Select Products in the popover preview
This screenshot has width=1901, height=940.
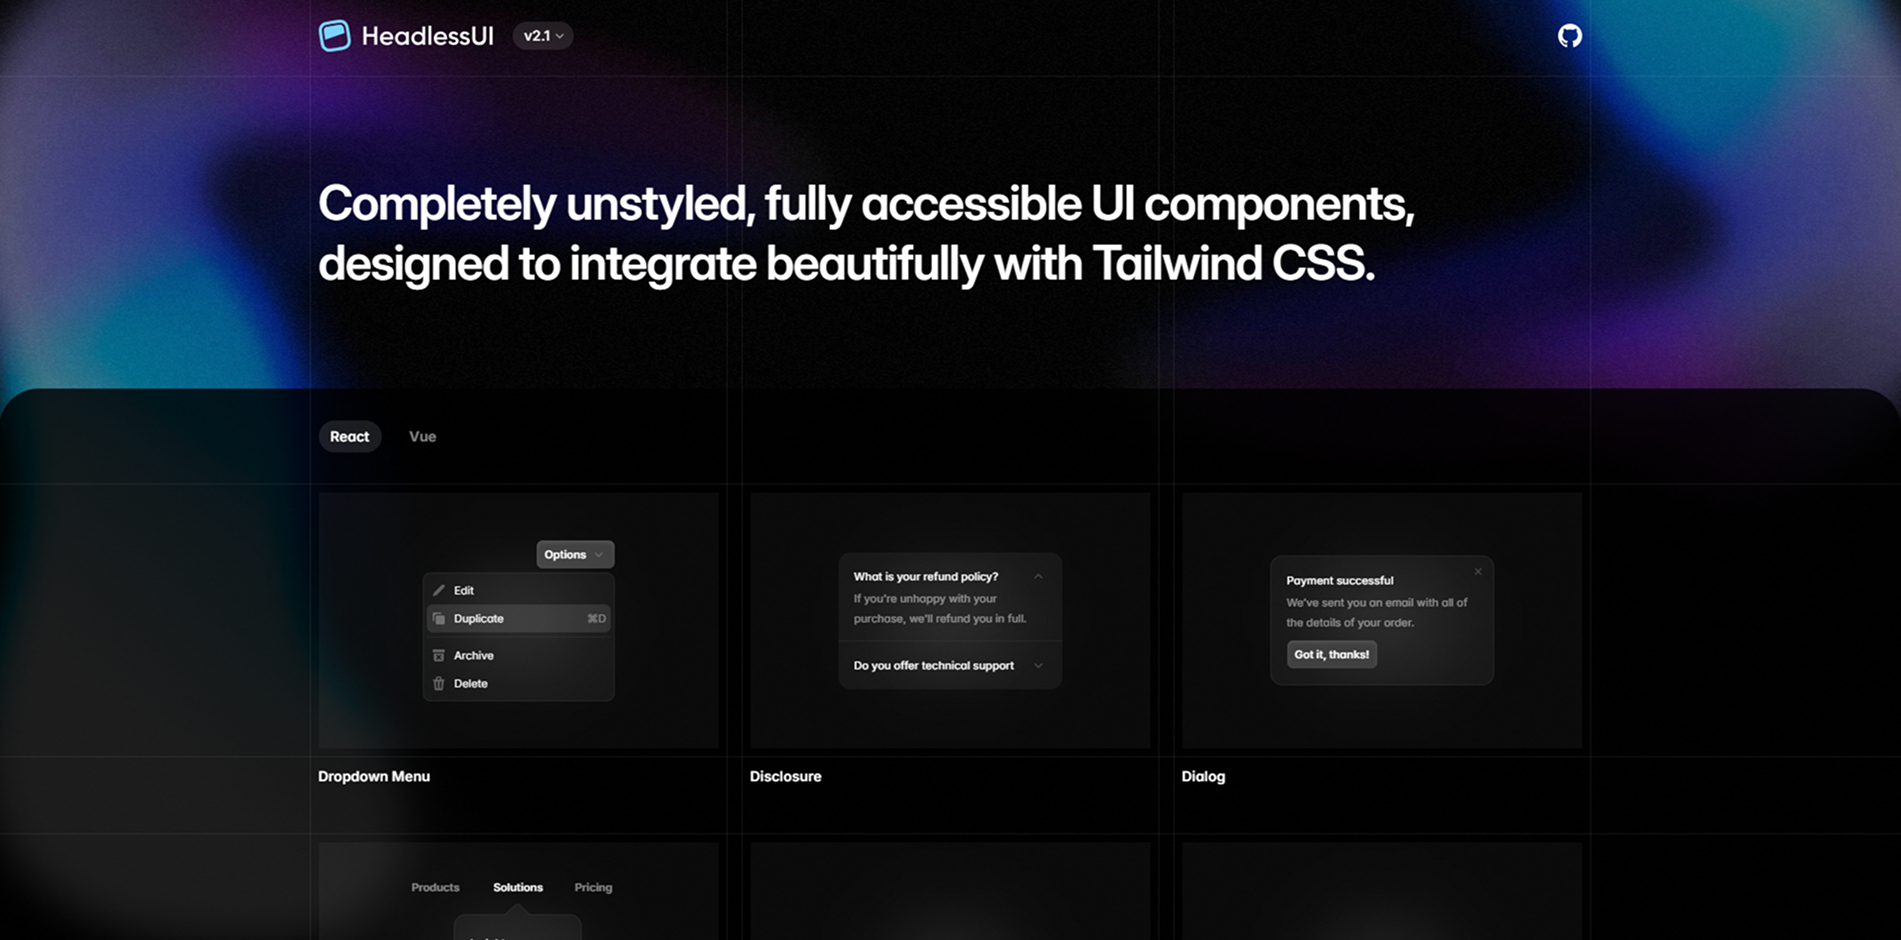[x=435, y=887]
